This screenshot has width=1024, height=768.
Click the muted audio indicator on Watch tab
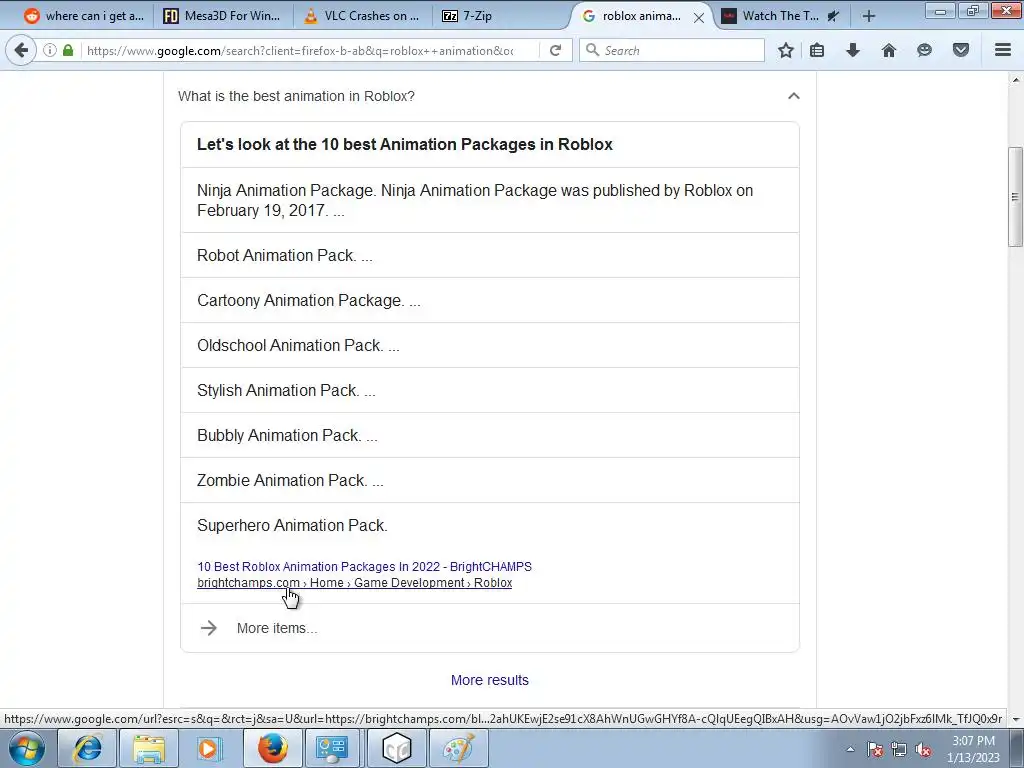(x=833, y=16)
